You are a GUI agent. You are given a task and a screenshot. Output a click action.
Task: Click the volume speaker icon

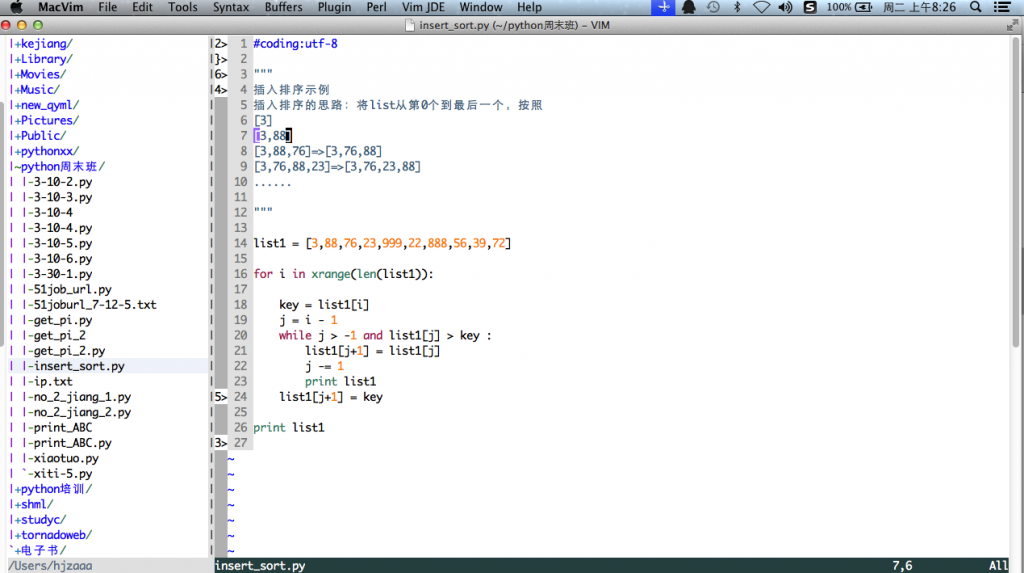[785, 7]
